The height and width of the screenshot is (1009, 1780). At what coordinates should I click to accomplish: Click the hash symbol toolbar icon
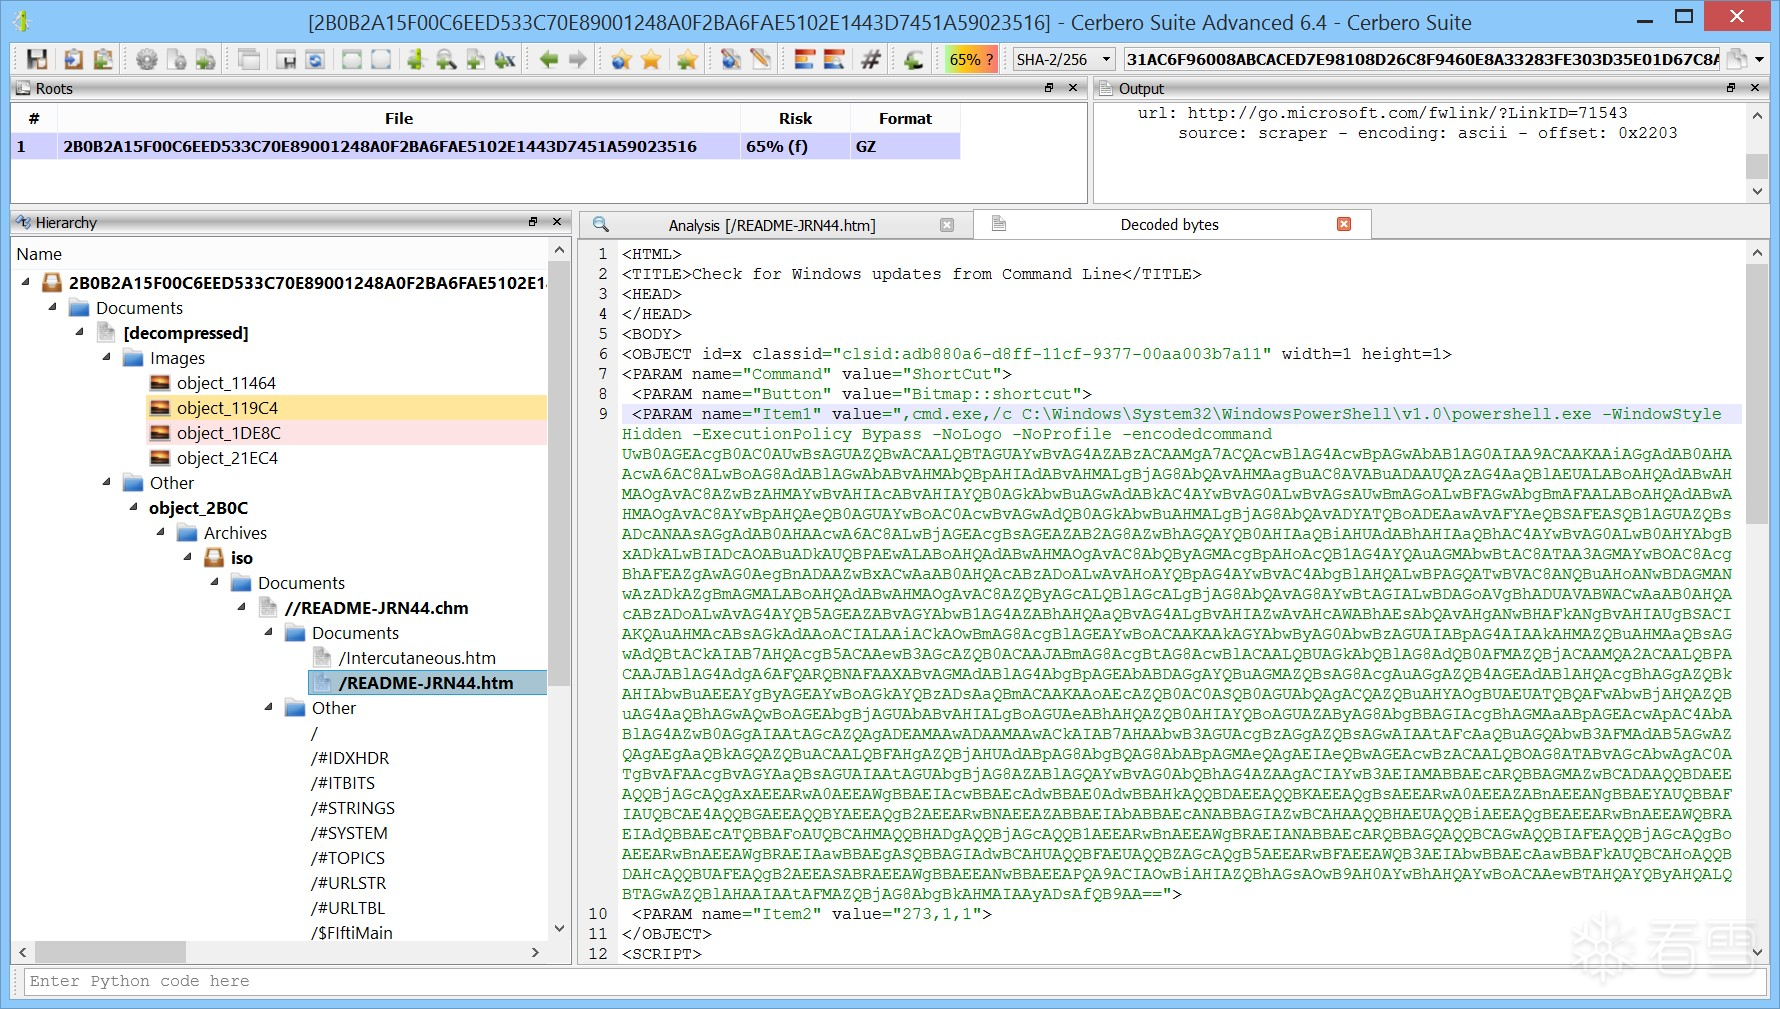pyautogui.click(x=870, y=60)
